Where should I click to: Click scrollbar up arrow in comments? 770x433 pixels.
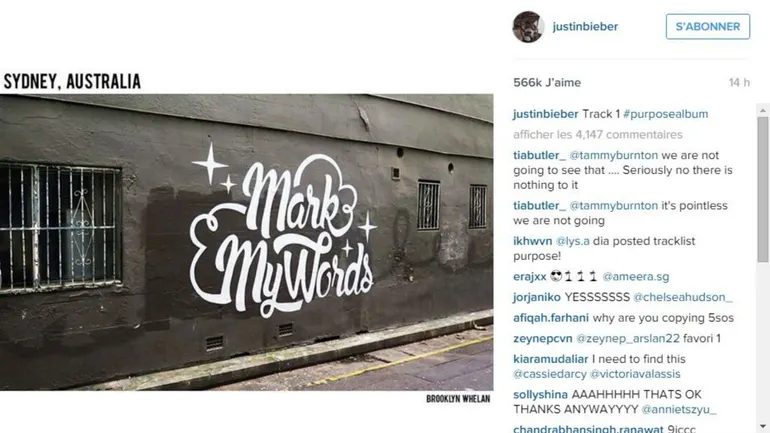[x=763, y=110]
